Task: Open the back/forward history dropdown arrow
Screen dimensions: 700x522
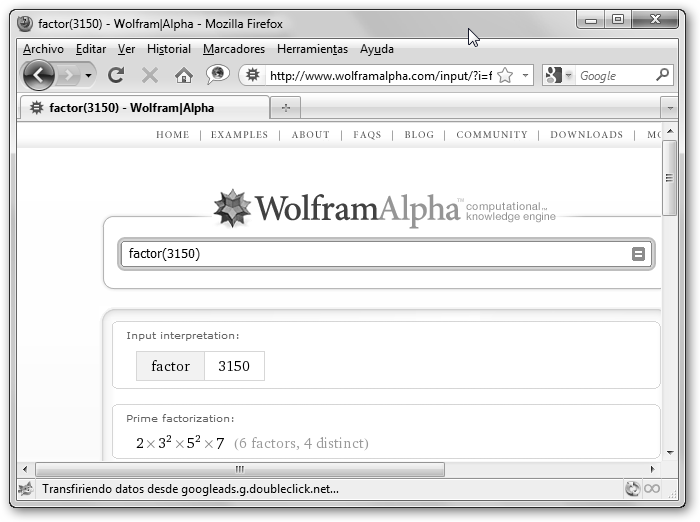Action: 89,75
